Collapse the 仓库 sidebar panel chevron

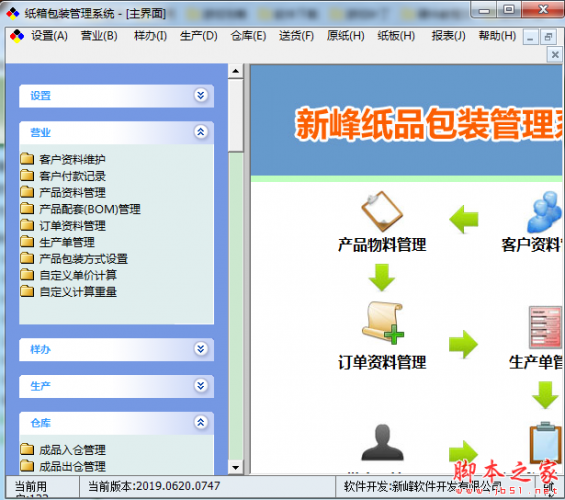(x=201, y=422)
